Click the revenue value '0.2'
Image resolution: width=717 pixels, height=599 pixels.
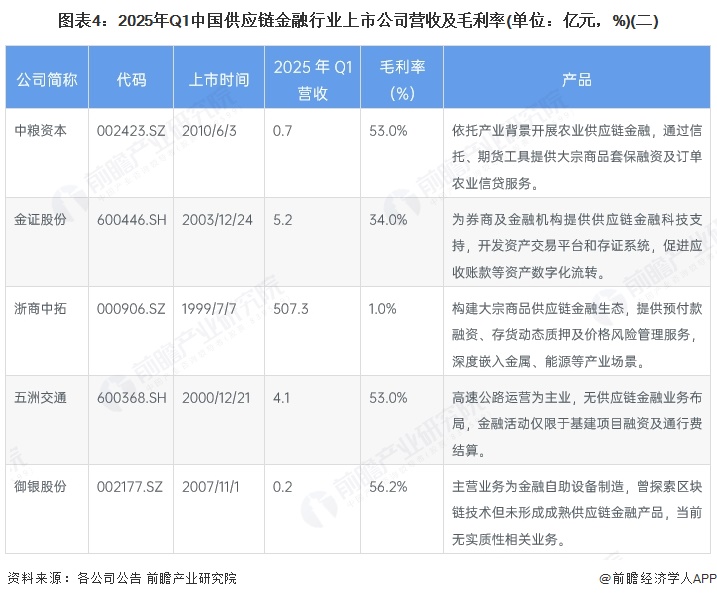[283, 487]
